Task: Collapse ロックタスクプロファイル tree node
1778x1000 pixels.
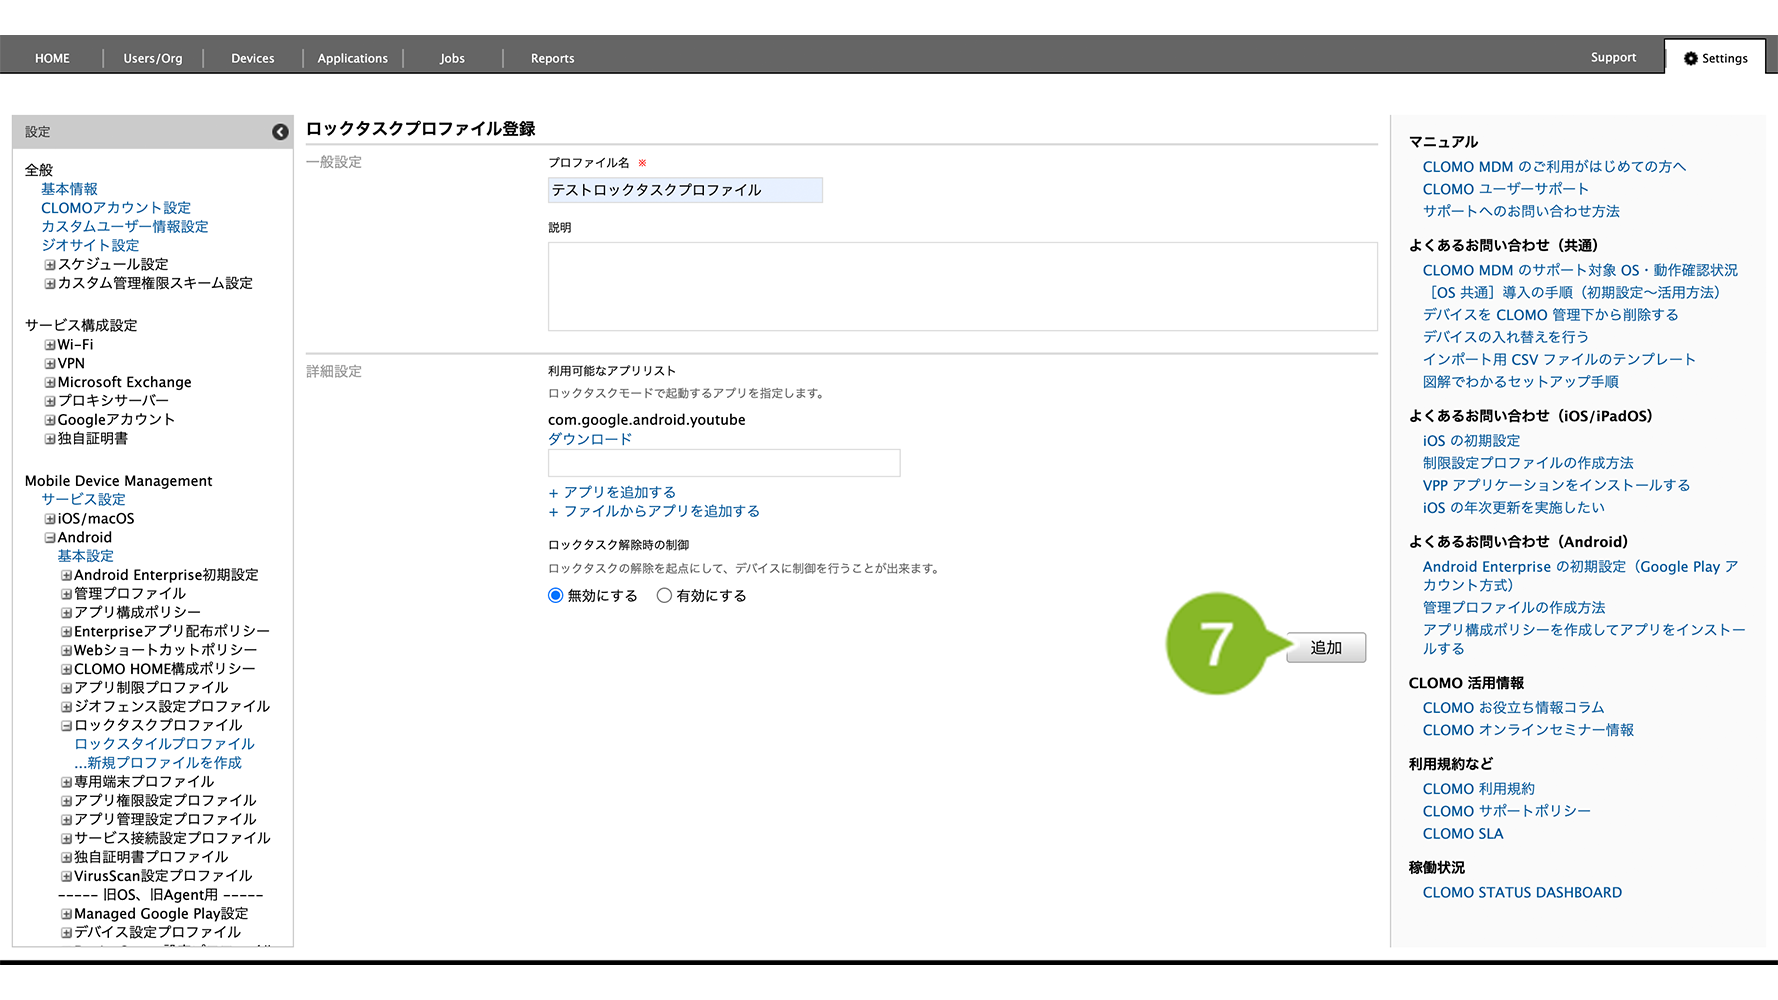Action: (x=66, y=726)
